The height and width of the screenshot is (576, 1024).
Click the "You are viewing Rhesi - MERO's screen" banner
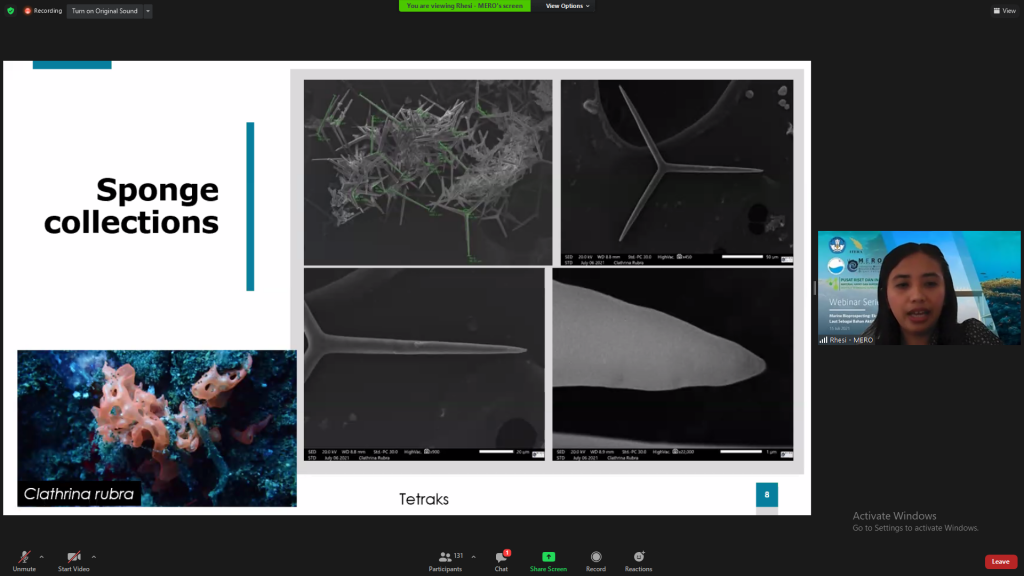[x=464, y=6]
